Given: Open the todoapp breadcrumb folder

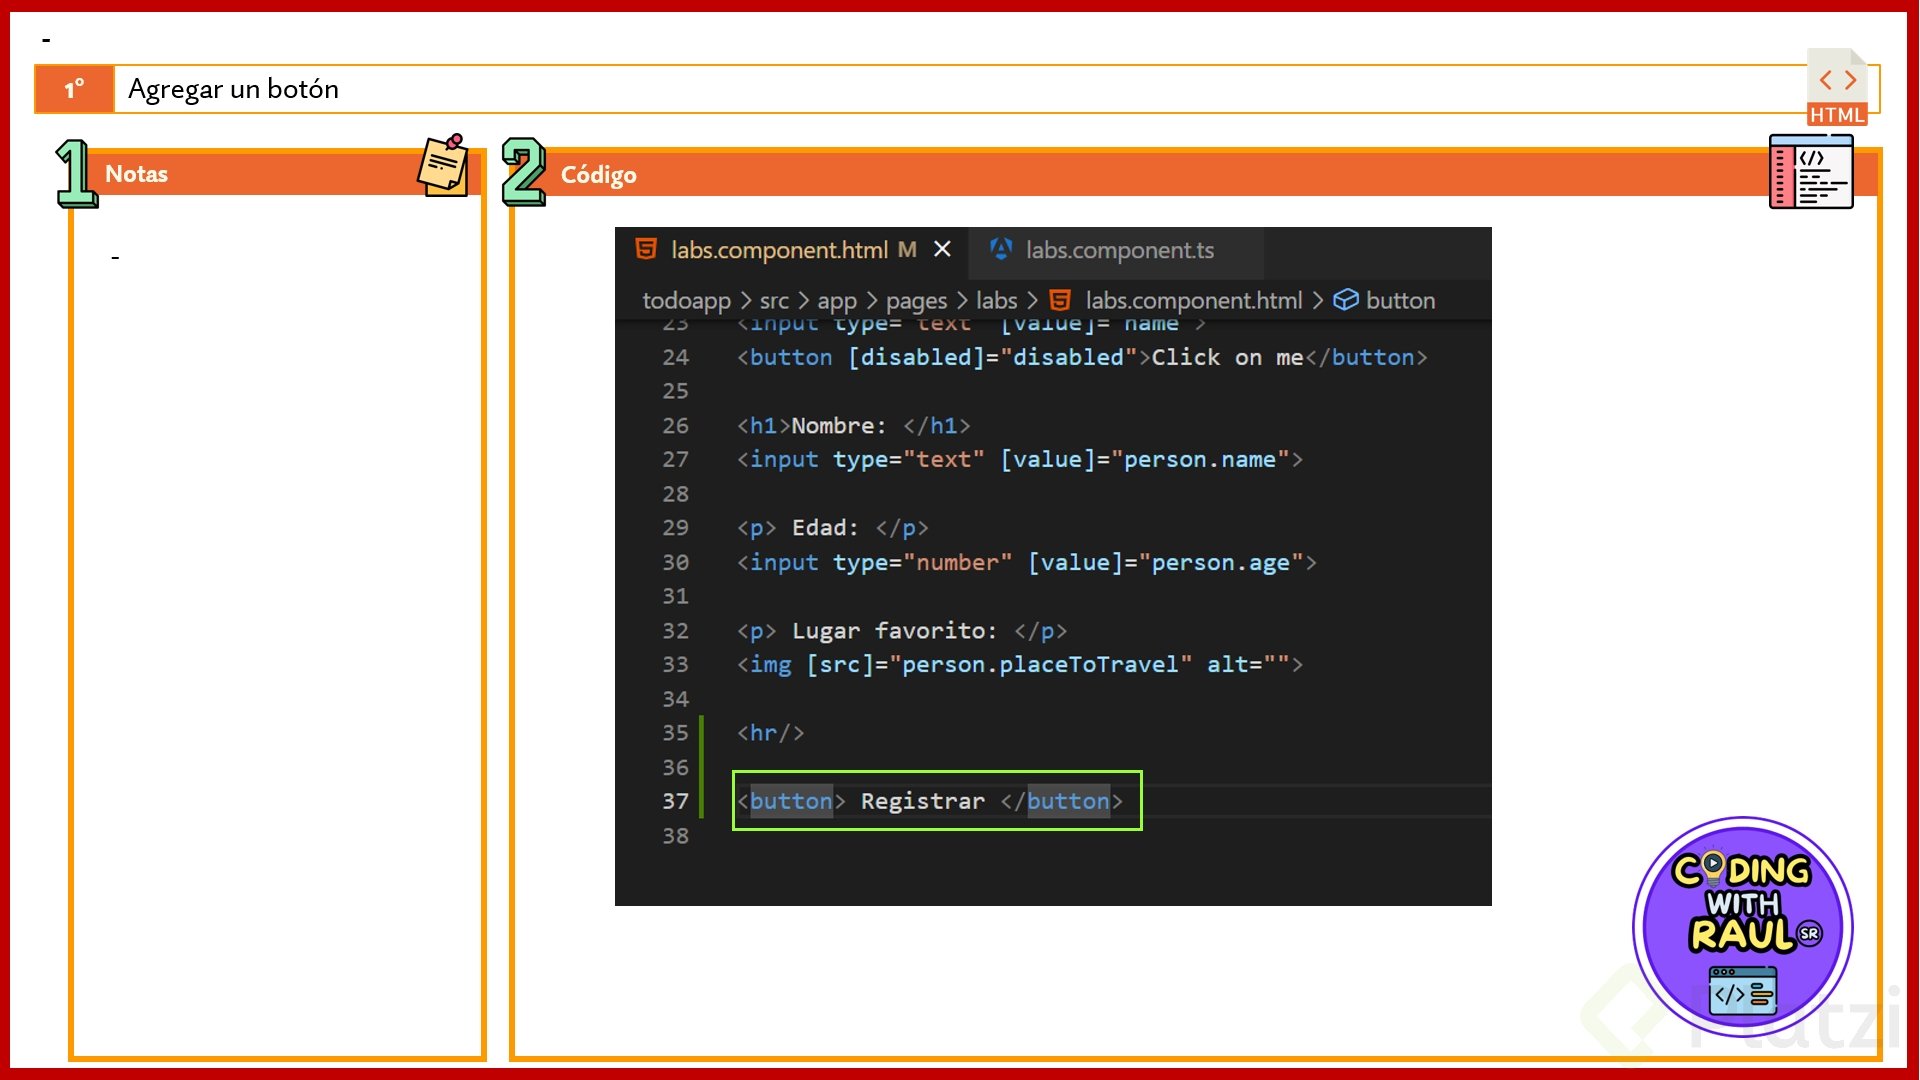Looking at the screenshot, I should [x=686, y=300].
